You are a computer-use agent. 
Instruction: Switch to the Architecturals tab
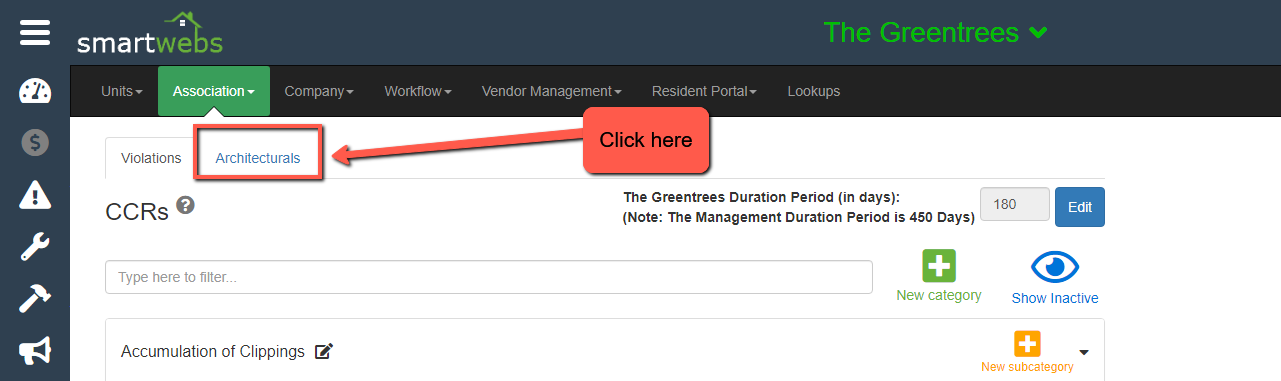pos(258,158)
